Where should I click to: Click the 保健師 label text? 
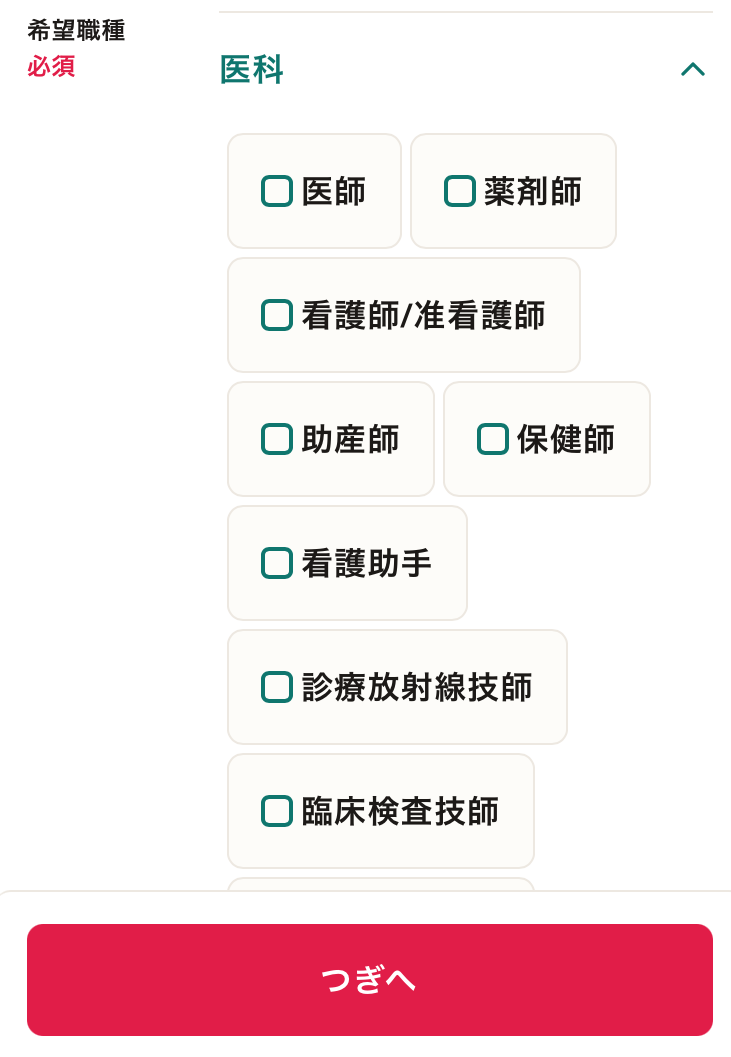(x=566, y=440)
